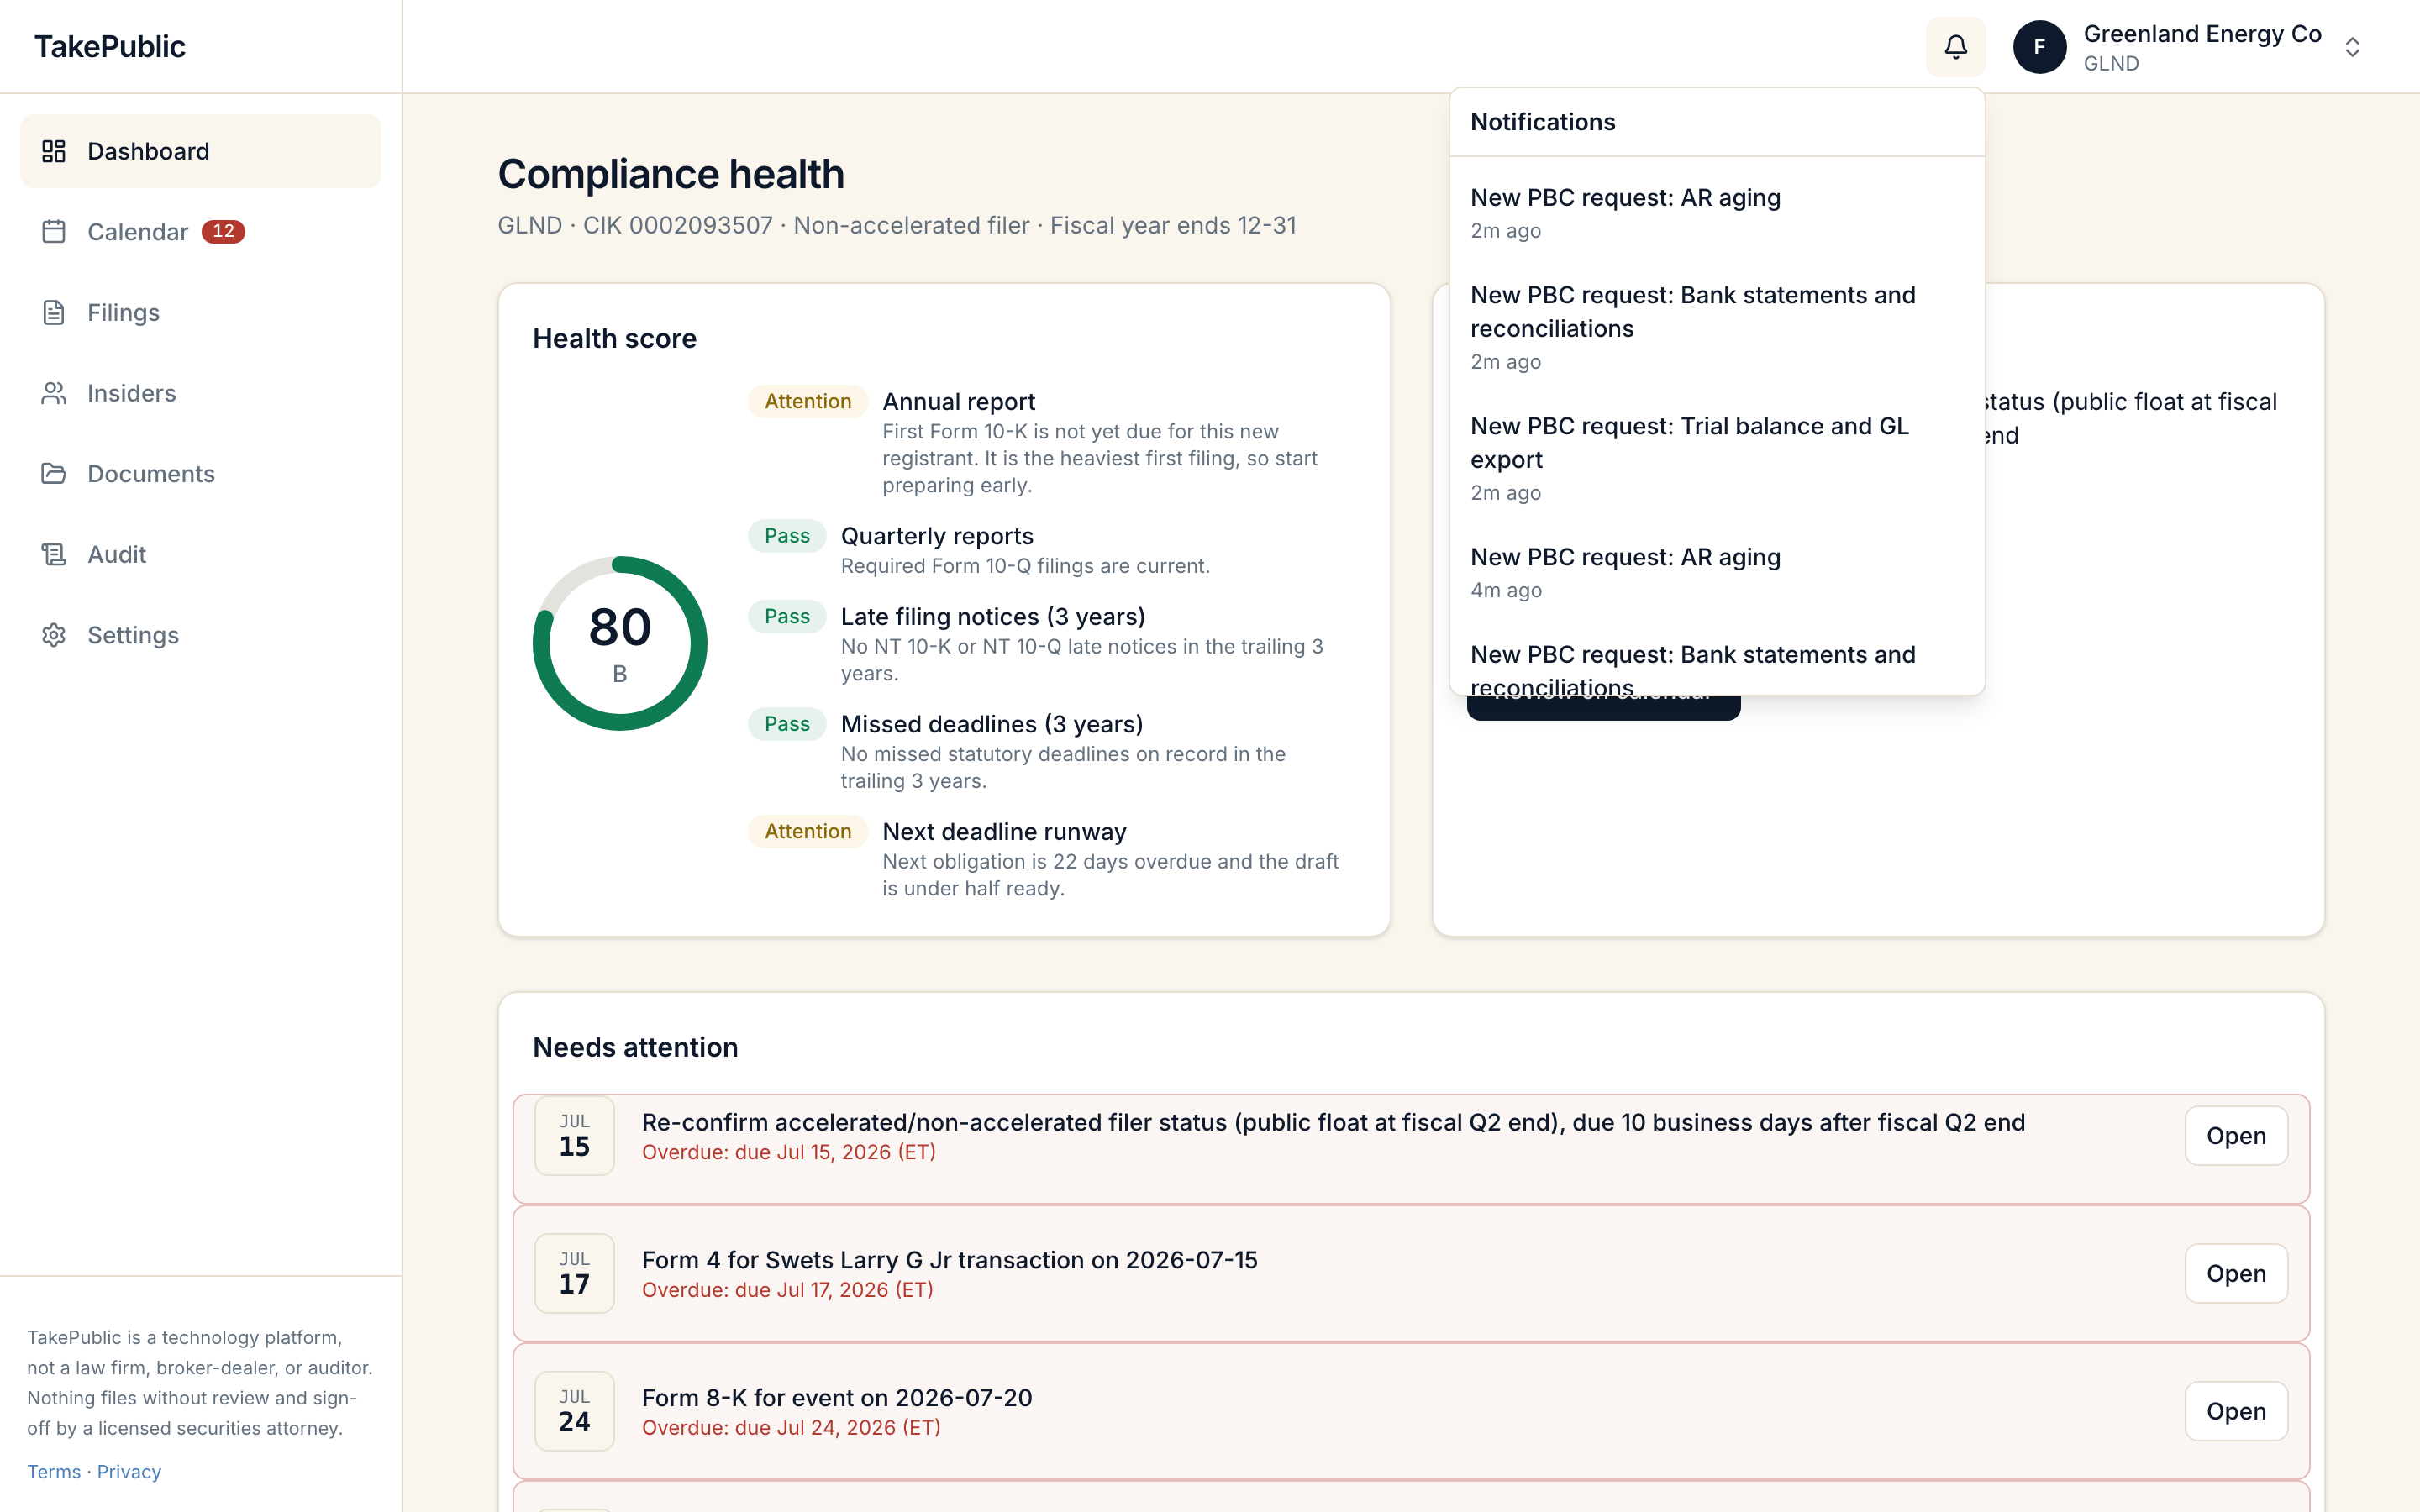Screen dimensions: 2420x1512
Task: Open Bank statements and reconciliations notification 2m ago
Action: tap(1716, 327)
